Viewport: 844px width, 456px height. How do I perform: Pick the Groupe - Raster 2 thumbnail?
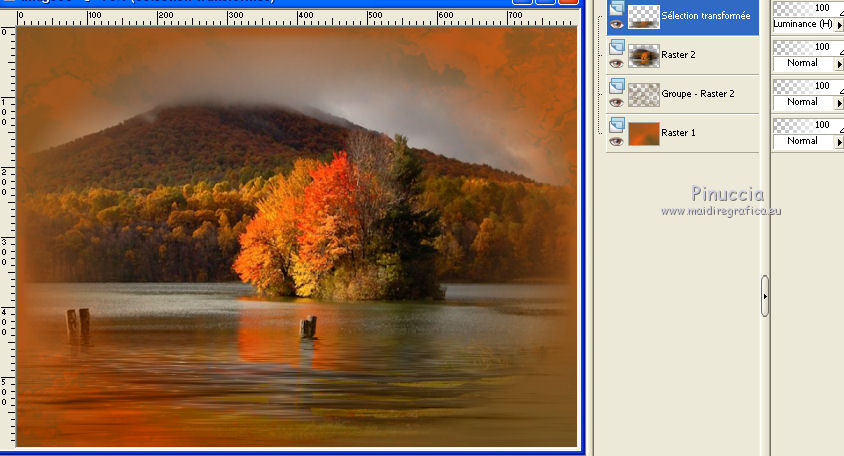tap(644, 94)
